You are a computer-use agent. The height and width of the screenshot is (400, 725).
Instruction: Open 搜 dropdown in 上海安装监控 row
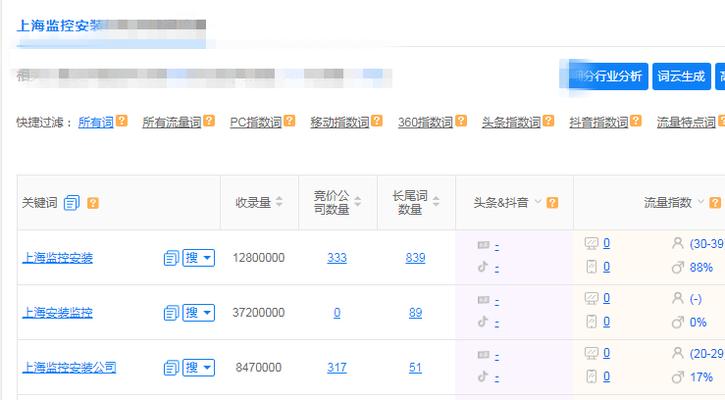[199, 313]
